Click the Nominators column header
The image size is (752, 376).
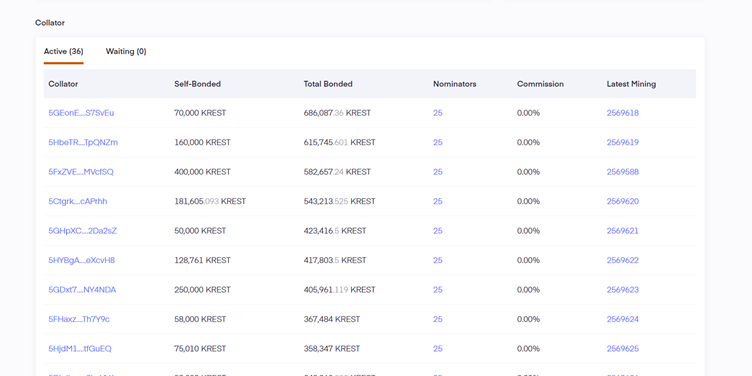(455, 84)
